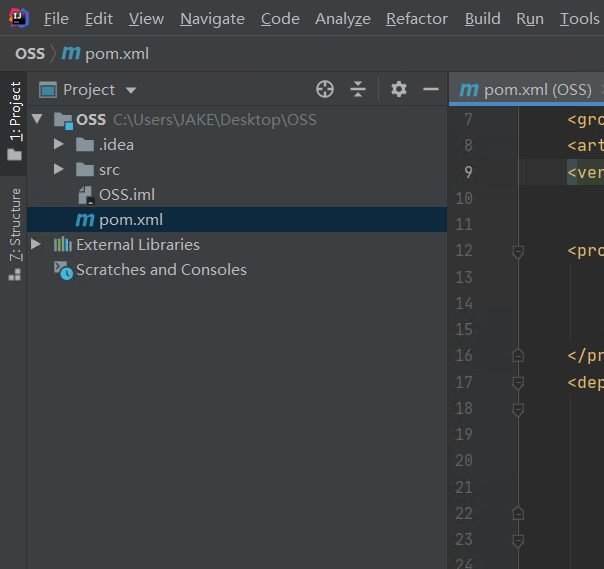Image resolution: width=604 pixels, height=569 pixels.
Task: Expand External Libraries node
Action: tap(37, 245)
